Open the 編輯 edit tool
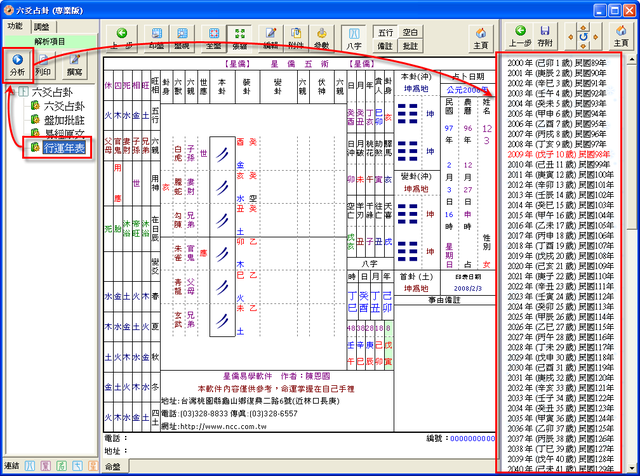This screenshot has width=640, height=476. coord(271,38)
